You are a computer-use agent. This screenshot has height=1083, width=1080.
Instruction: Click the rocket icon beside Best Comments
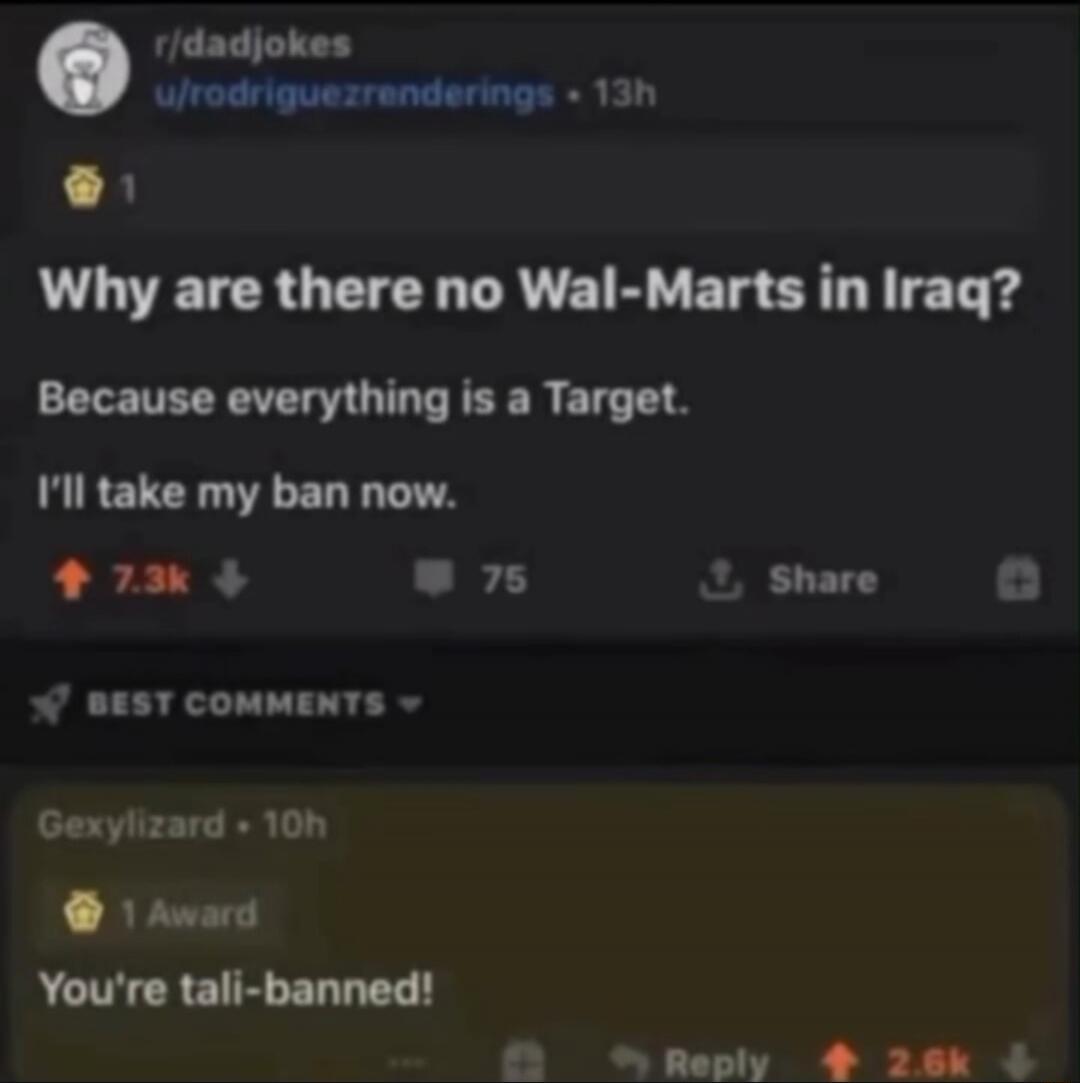click(50, 705)
